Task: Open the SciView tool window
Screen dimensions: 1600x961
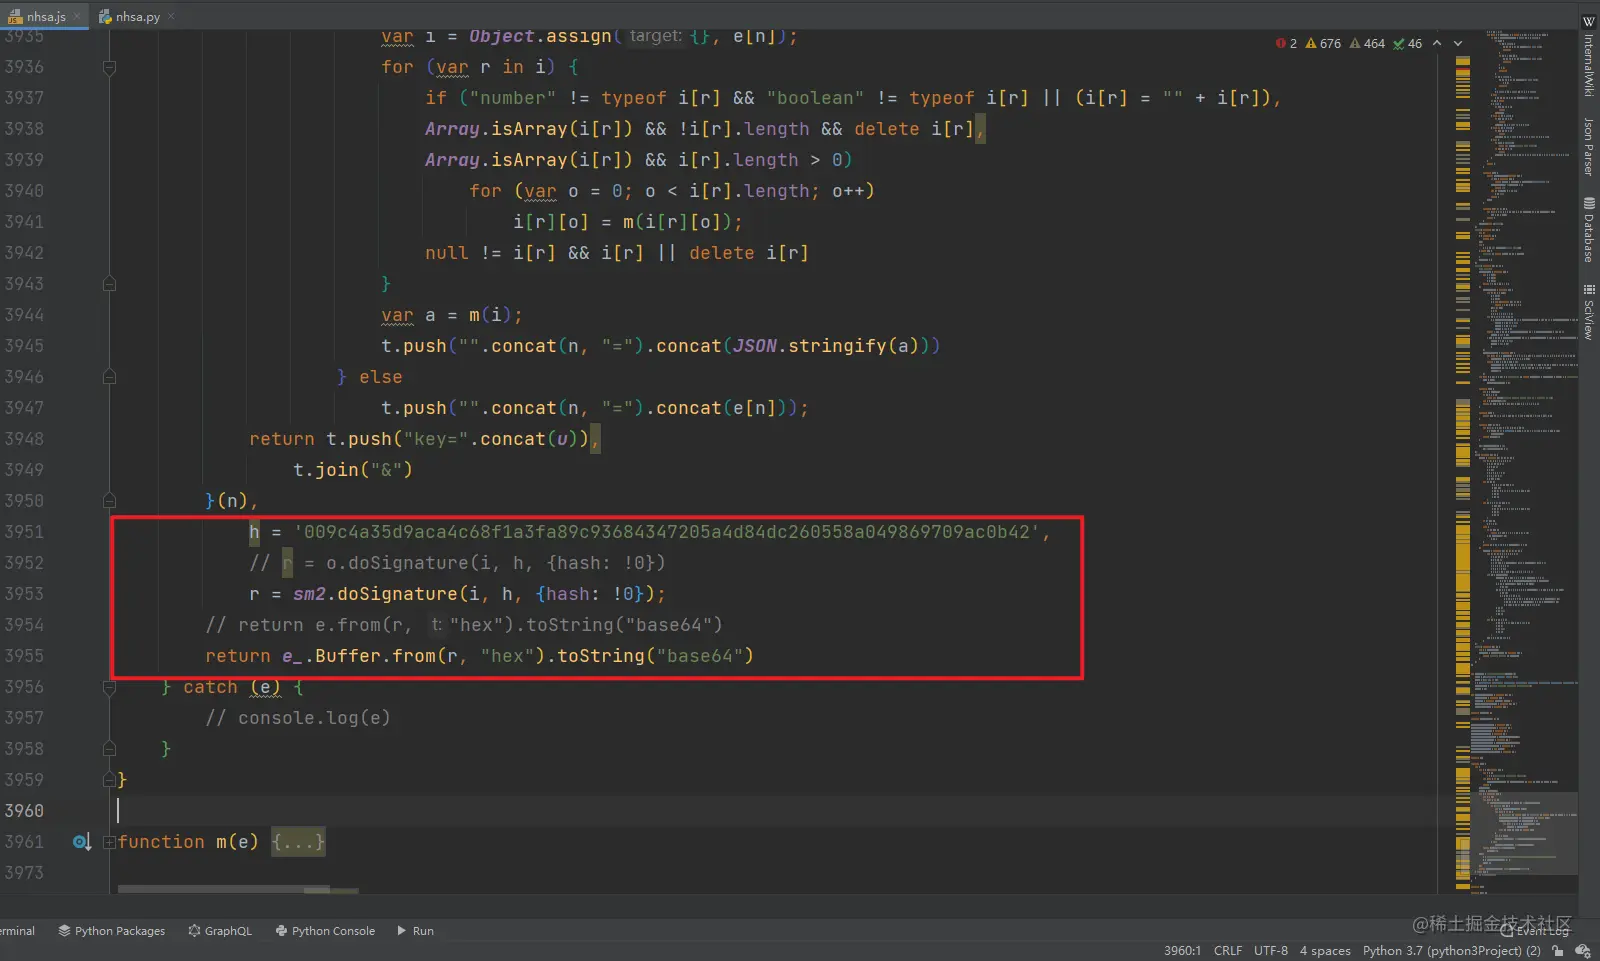Action: tap(1588, 312)
